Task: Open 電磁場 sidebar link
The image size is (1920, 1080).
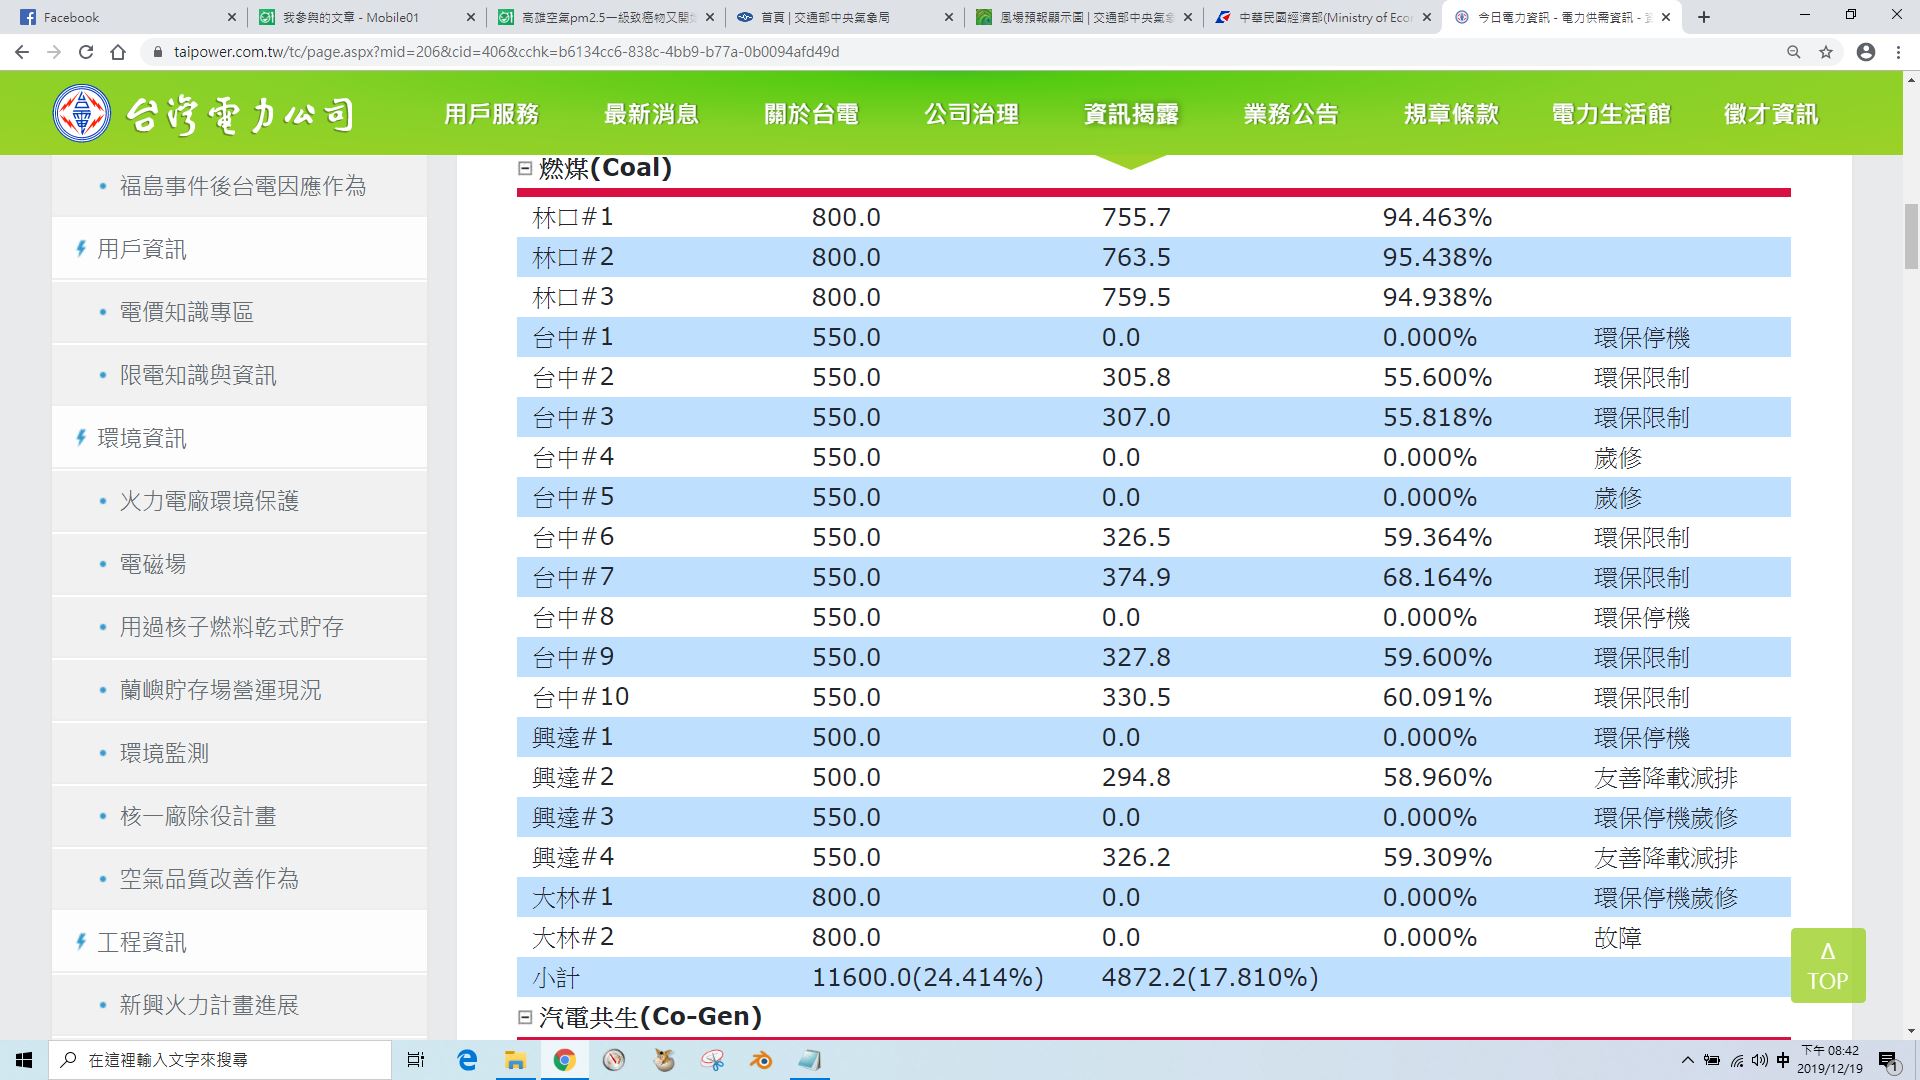Action: click(153, 564)
